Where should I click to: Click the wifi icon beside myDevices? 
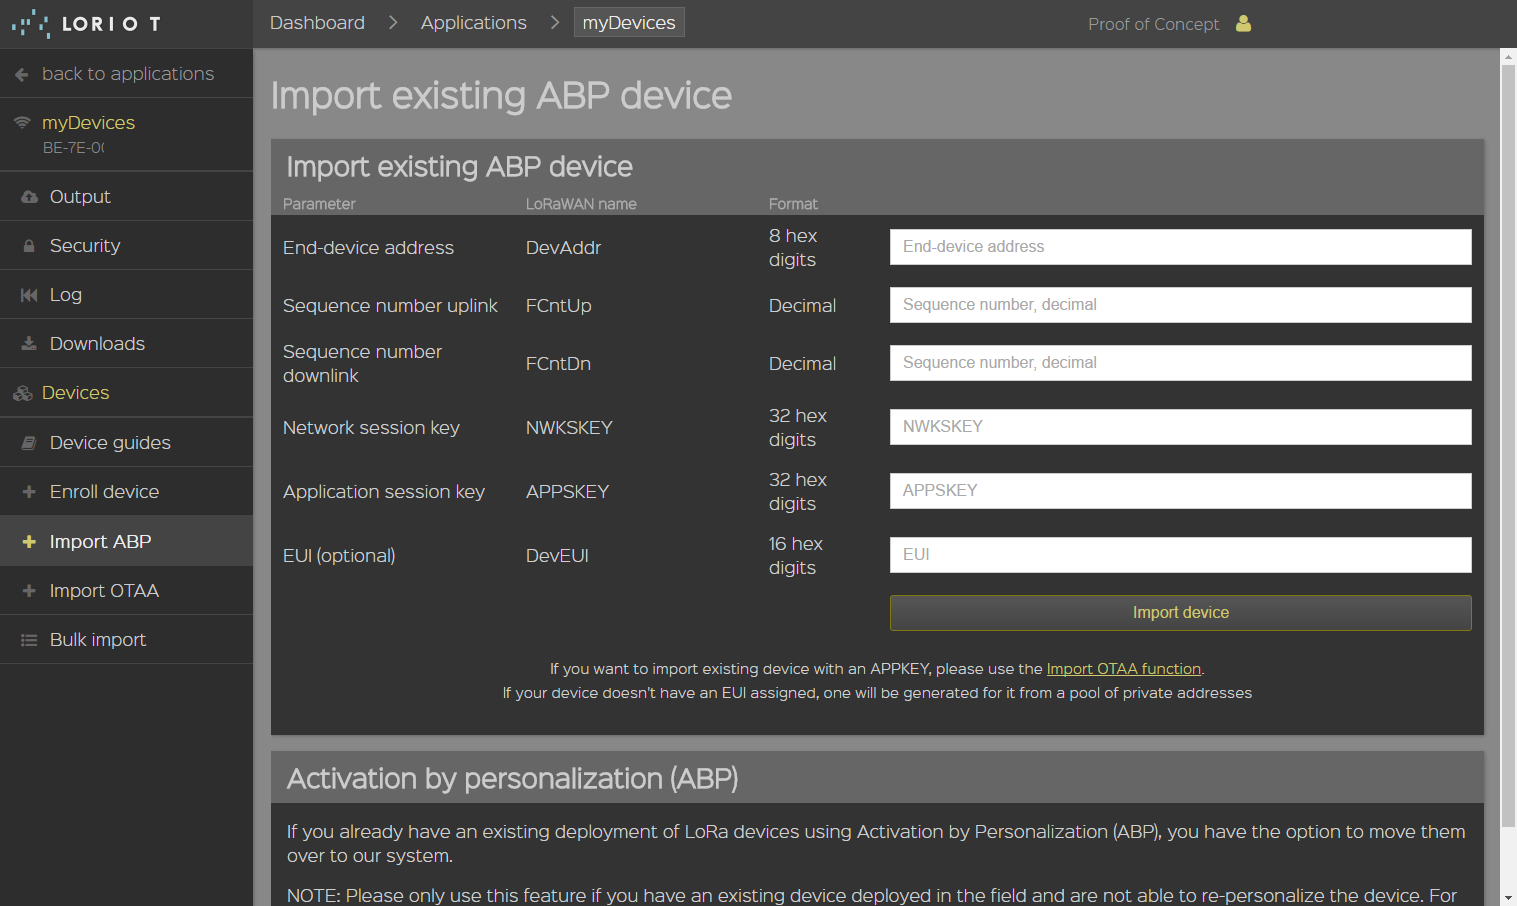point(22,122)
